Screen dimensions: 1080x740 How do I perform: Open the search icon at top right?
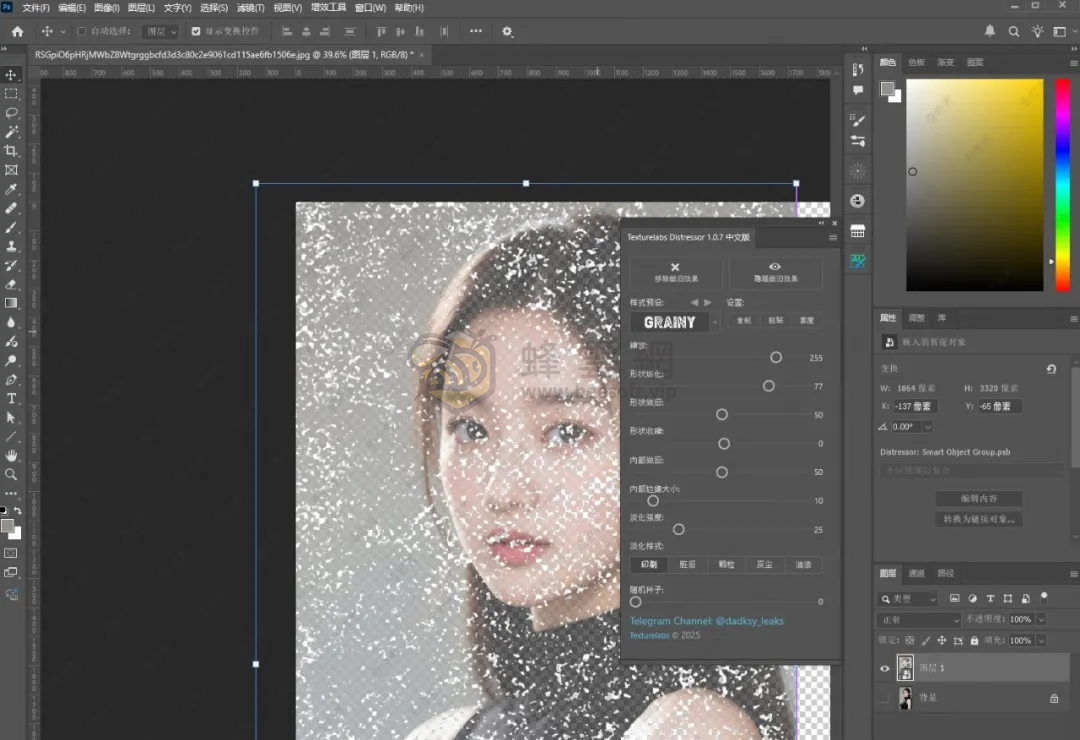[1014, 32]
